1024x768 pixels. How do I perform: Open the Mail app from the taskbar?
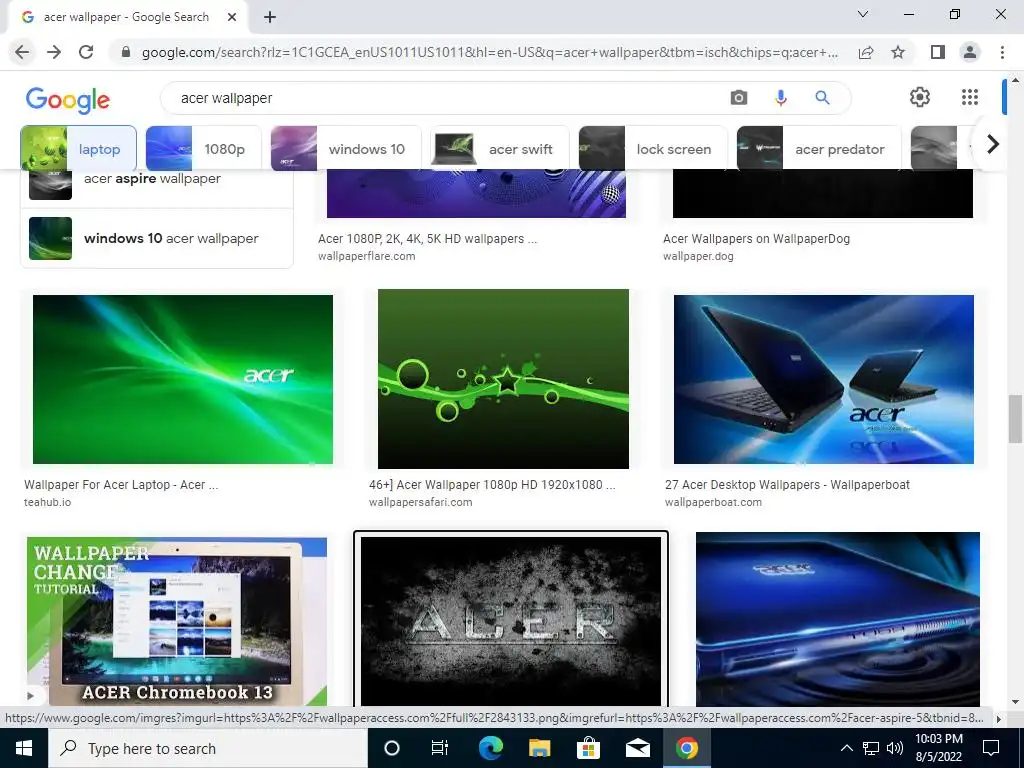pos(637,748)
